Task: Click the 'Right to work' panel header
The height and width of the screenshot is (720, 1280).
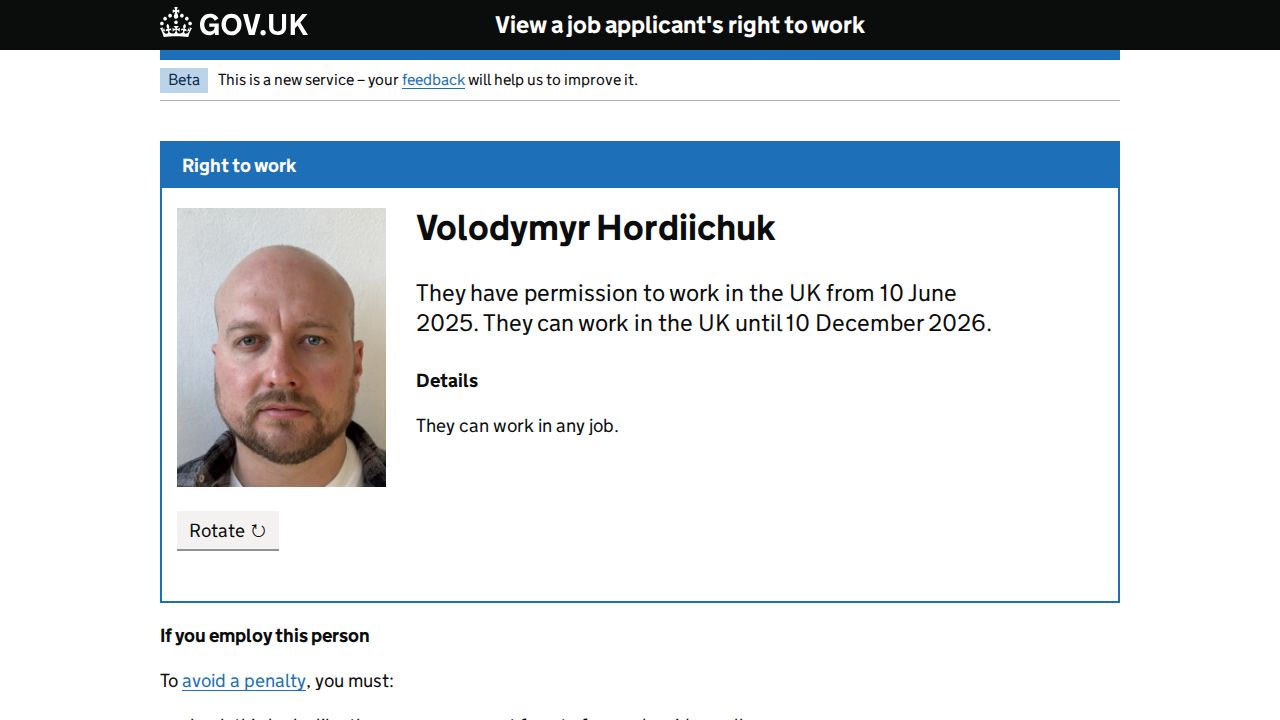Action: (x=239, y=166)
